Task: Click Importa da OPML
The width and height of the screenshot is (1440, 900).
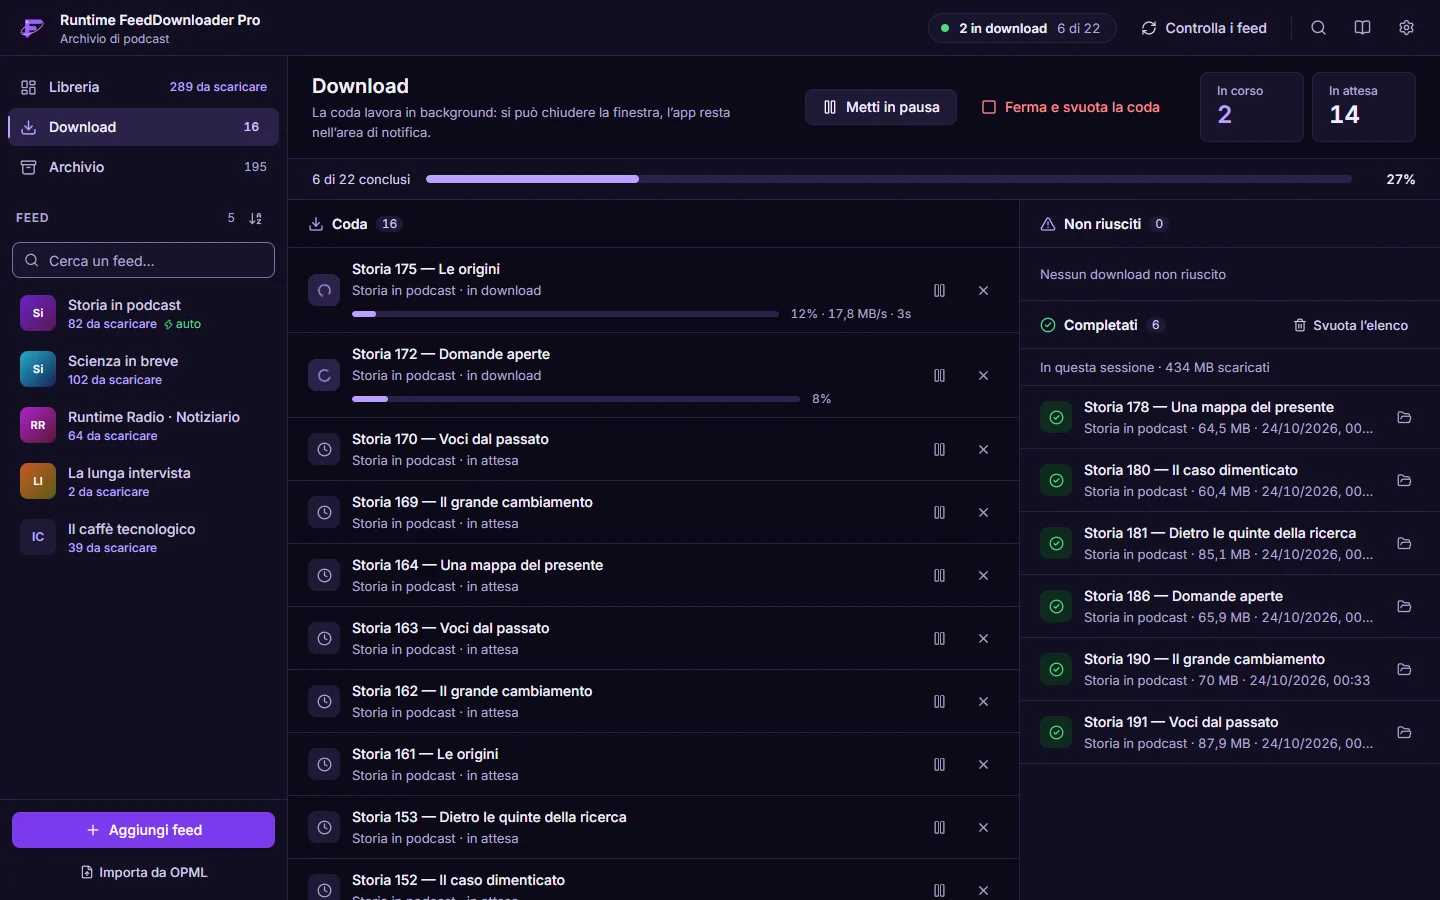Action: pyautogui.click(x=143, y=872)
